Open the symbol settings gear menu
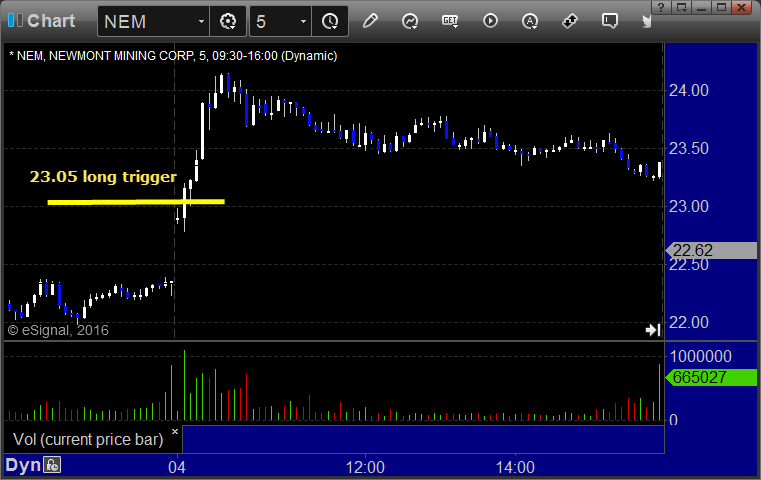The width and height of the screenshot is (761, 480). (228, 21)
